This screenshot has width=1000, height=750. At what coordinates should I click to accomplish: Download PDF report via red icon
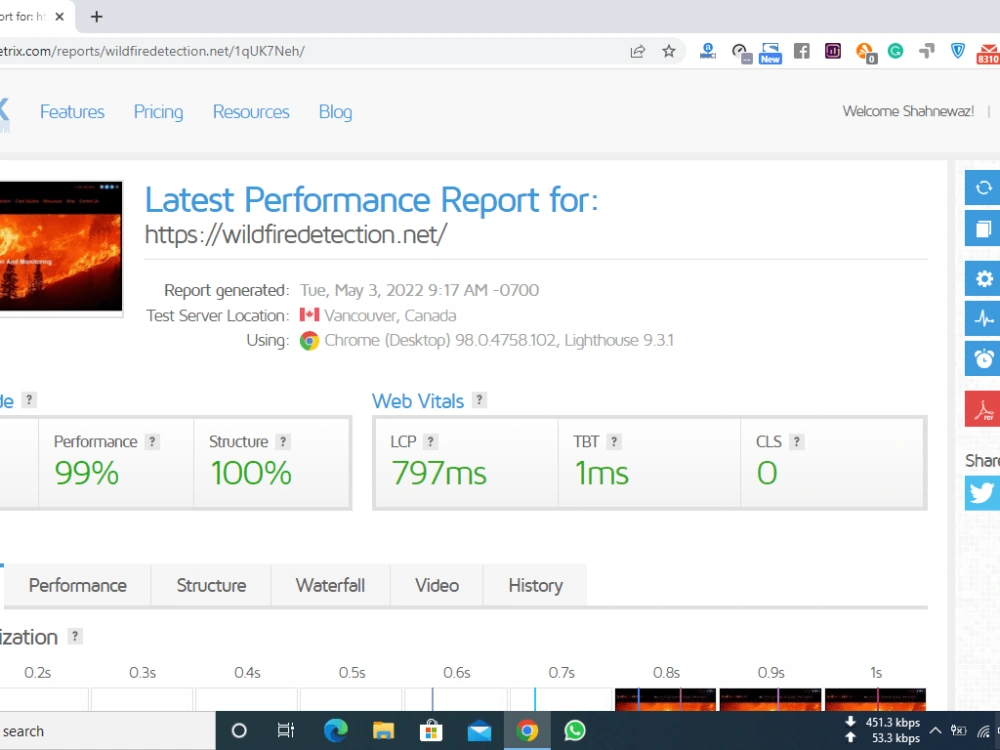click(x=983, y=408)
